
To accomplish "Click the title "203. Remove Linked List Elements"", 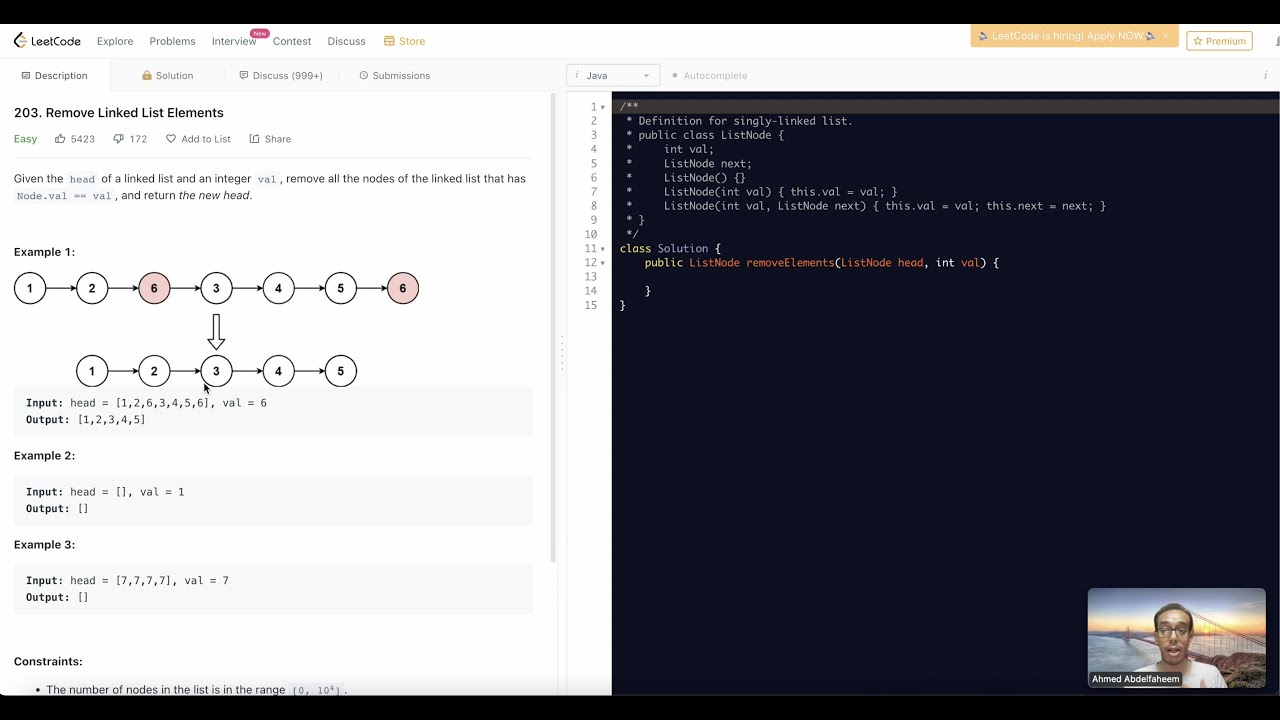I will pyautogui.click(x=119, y=113).
